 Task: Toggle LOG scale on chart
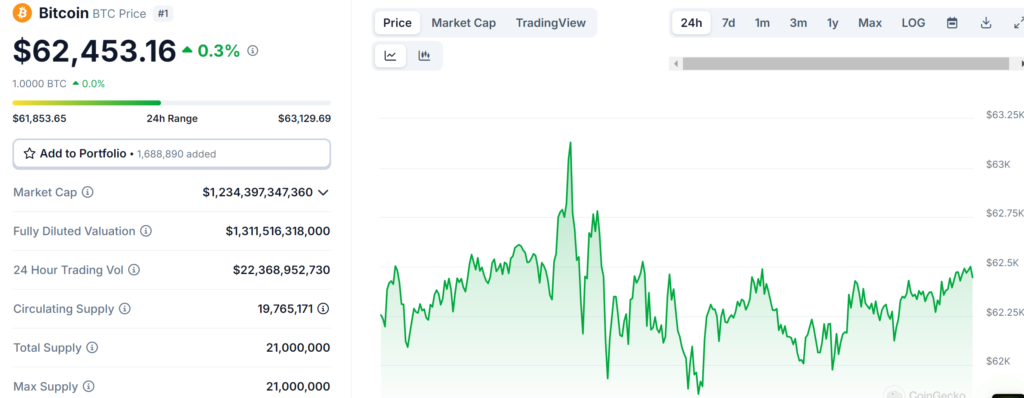pyautogui.click(x=913, y=23)
